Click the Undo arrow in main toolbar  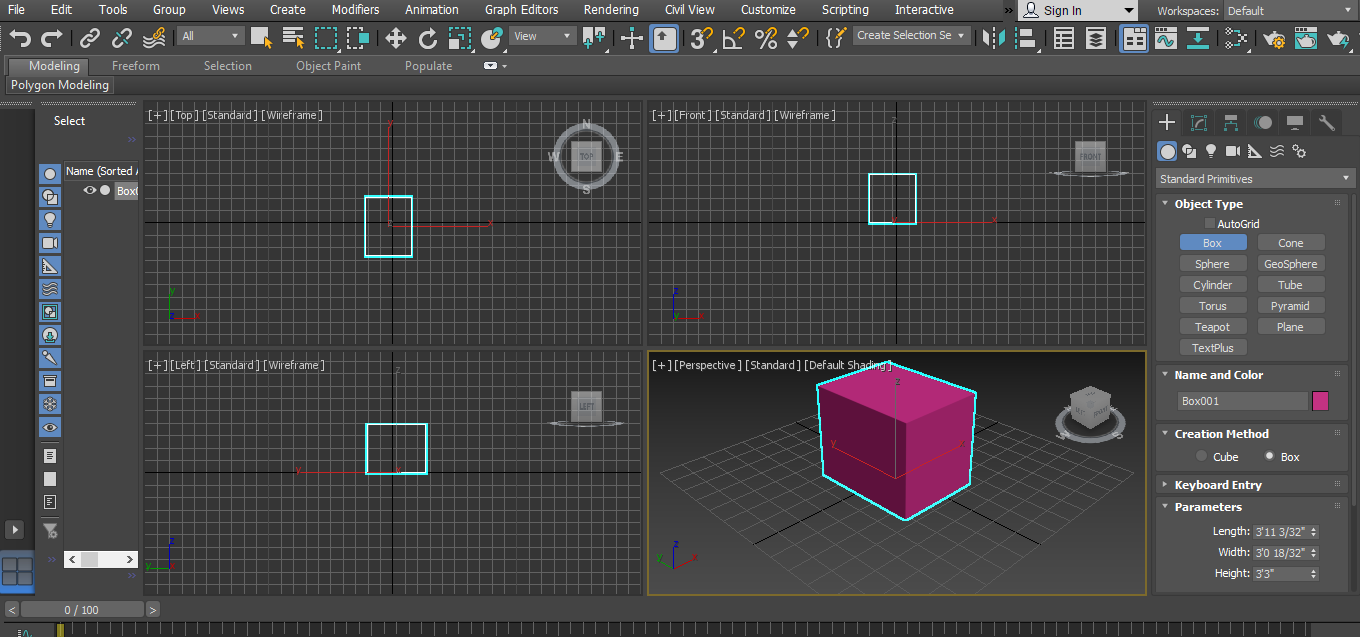click(20, 39)
